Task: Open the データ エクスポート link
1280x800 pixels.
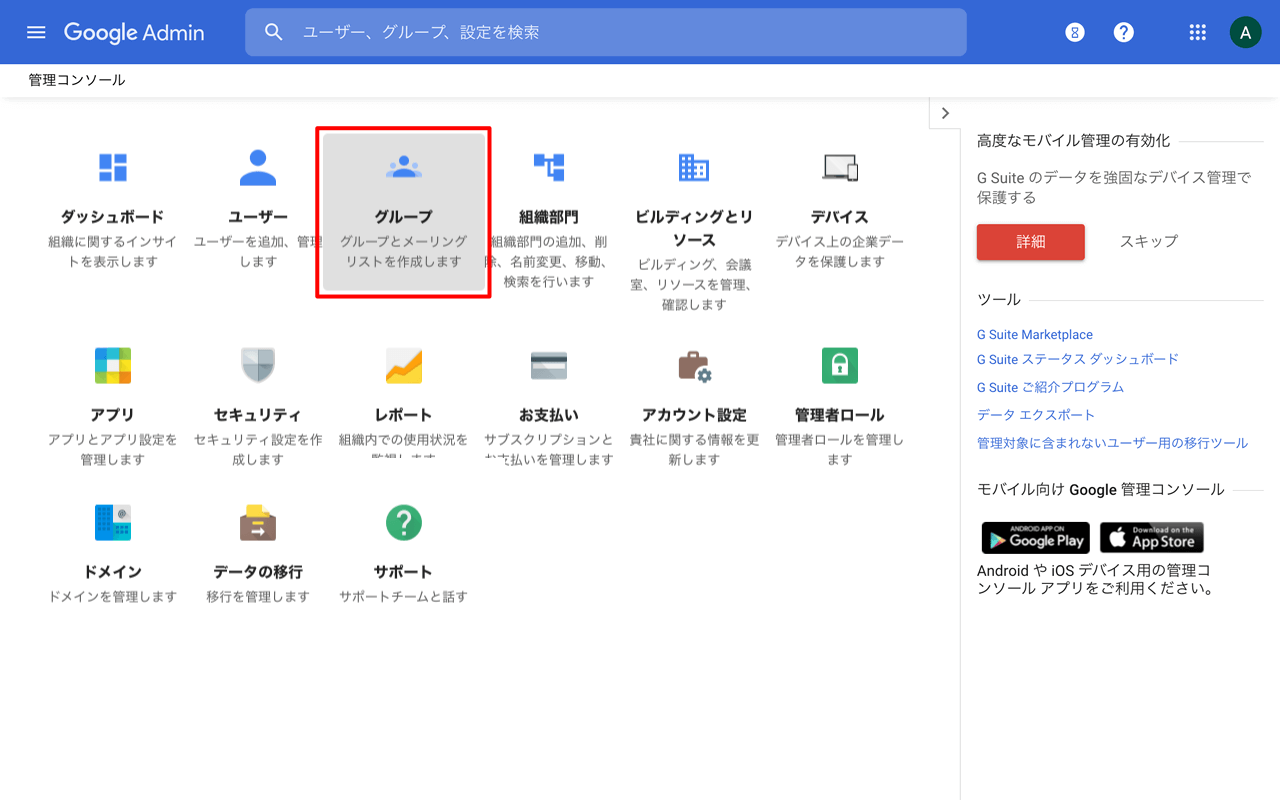Action: point(1036,415)
